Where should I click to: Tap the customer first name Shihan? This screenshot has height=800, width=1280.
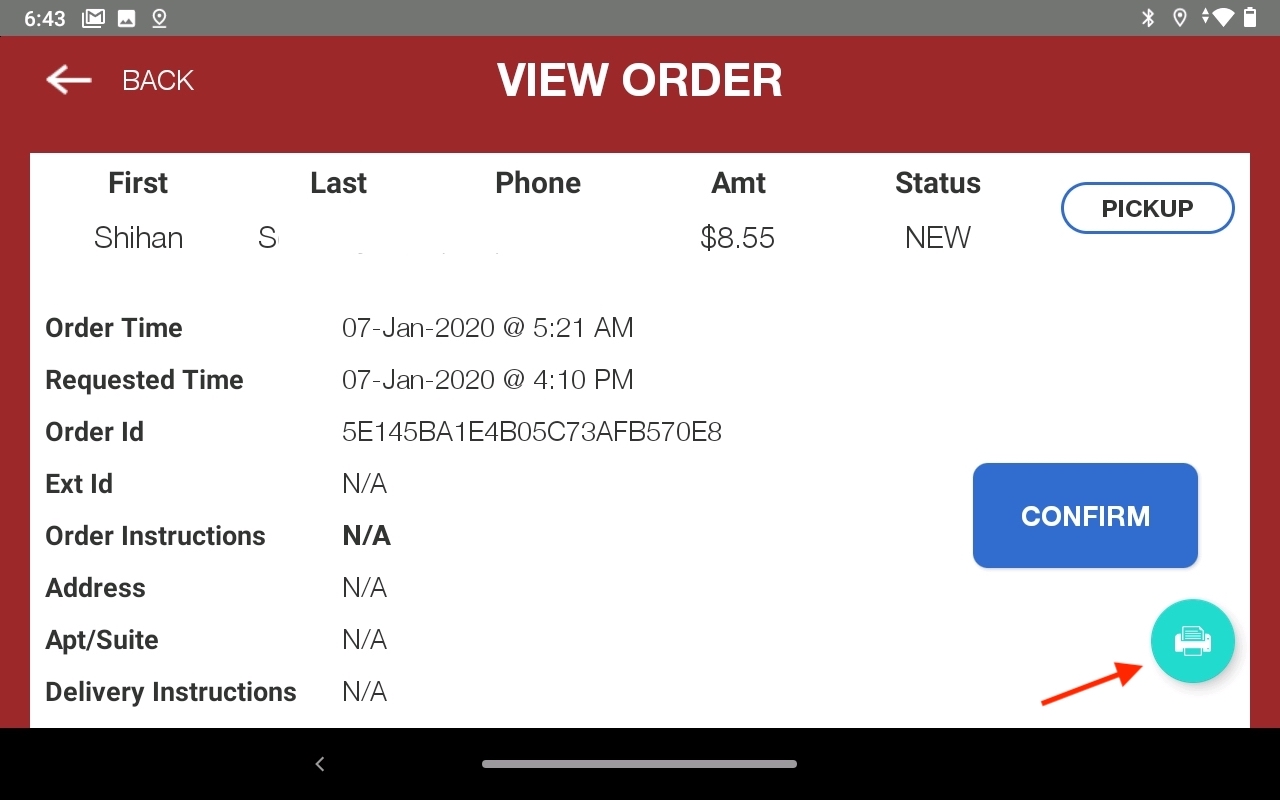click(138, 238)
